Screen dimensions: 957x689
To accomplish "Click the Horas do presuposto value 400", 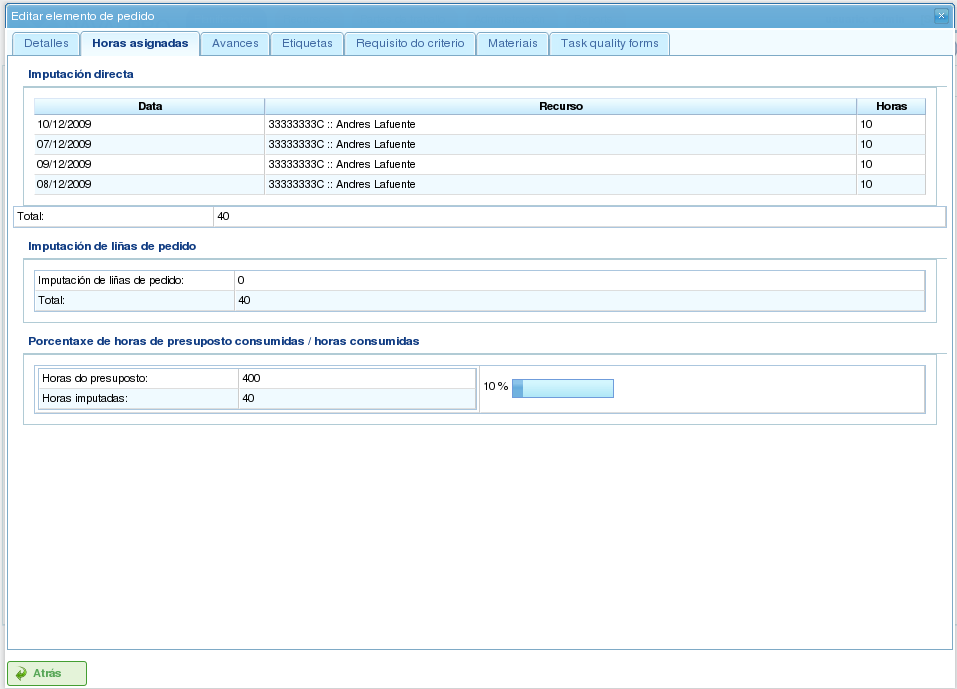I will pyautogui.click(x=252, y=378).
